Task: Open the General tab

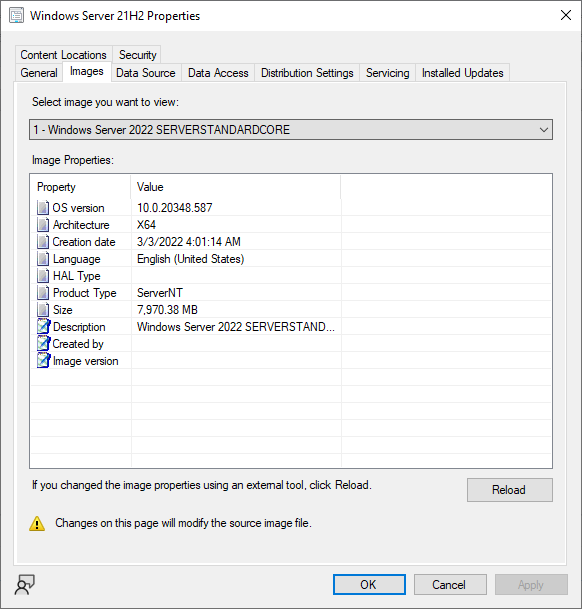Action: click(x=39, y=73)
